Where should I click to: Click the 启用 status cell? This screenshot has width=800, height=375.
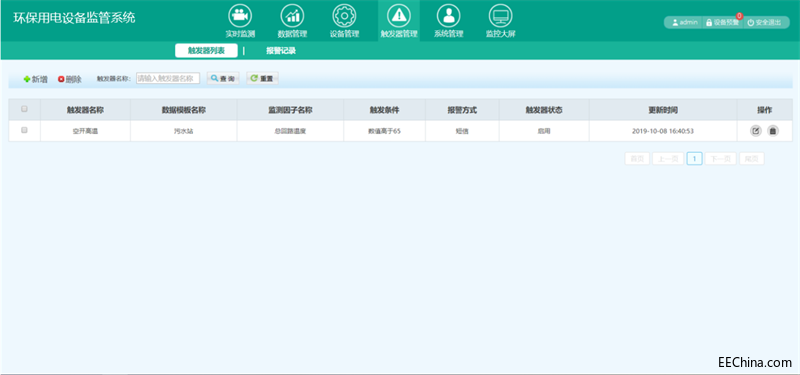tap(544, 131)
